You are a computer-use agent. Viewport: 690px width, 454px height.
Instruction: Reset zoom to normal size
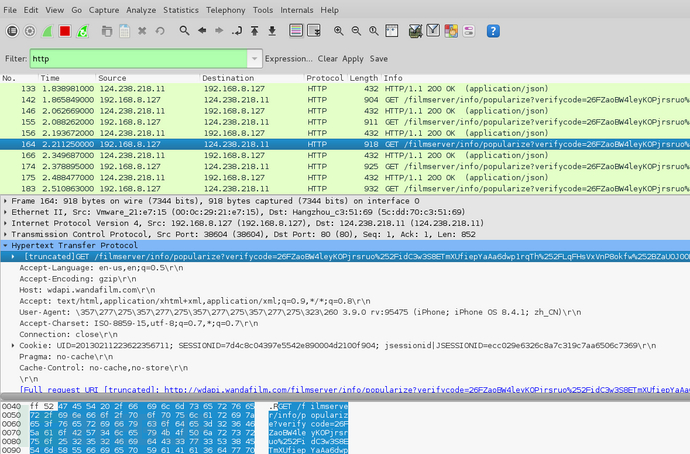pos(374,31)
